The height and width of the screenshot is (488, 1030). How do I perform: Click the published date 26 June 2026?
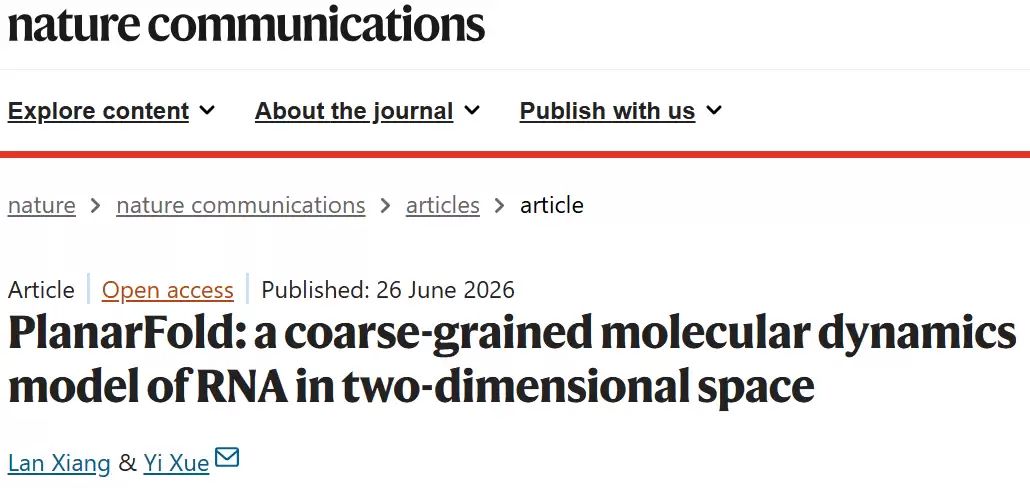click(x=445, y=290)
